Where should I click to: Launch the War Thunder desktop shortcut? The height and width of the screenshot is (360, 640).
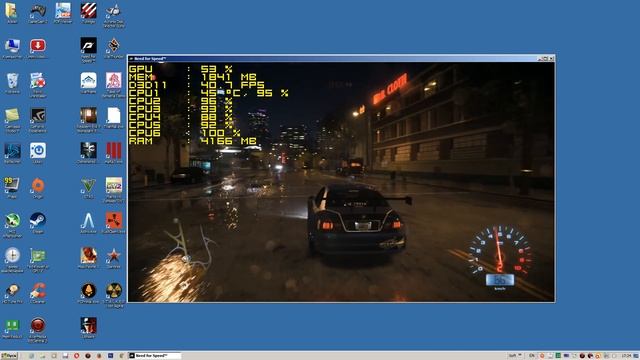tap(113, 46)
